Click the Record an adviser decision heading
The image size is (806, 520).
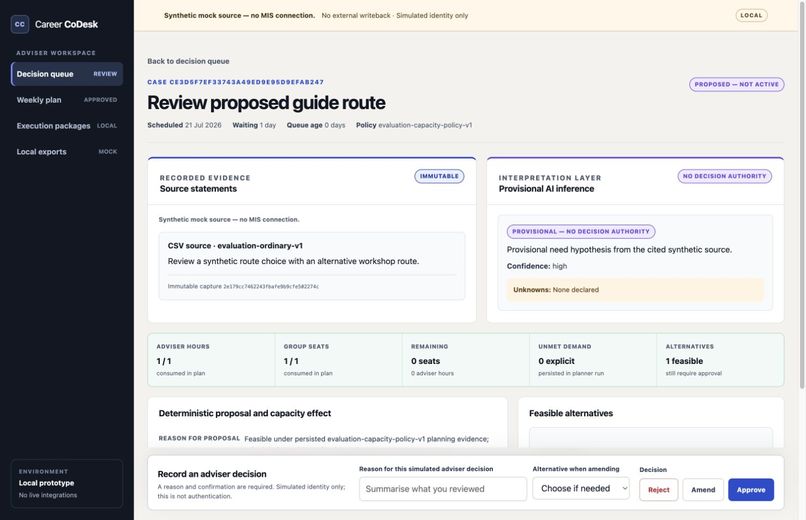click(212, 474)
